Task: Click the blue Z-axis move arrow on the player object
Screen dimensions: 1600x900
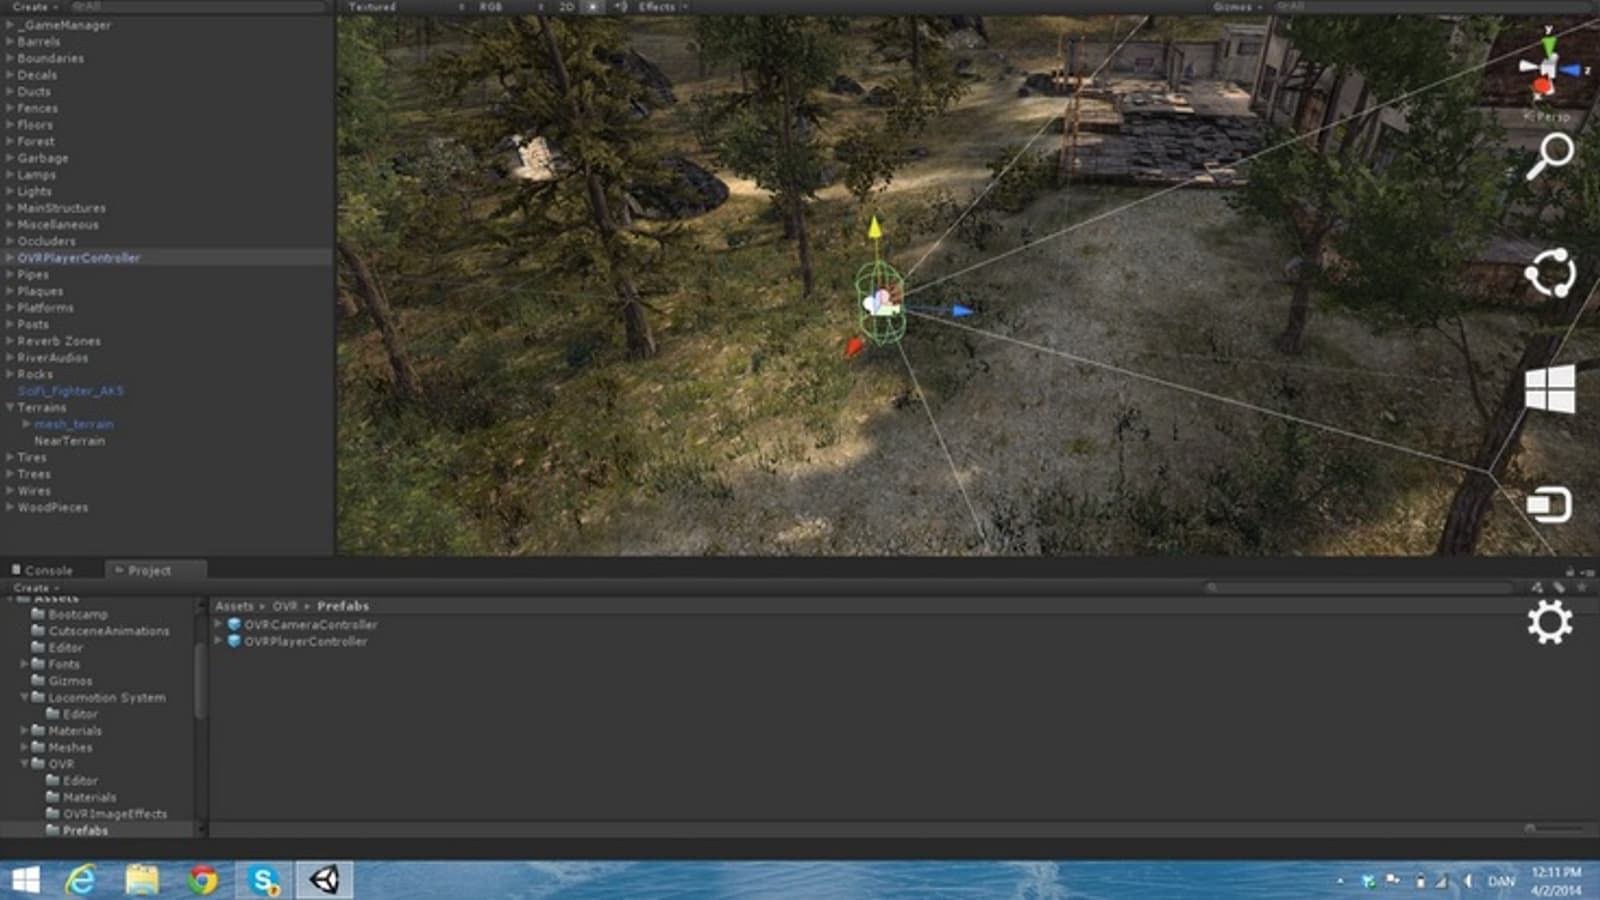Action: click(x=961, y=311)
